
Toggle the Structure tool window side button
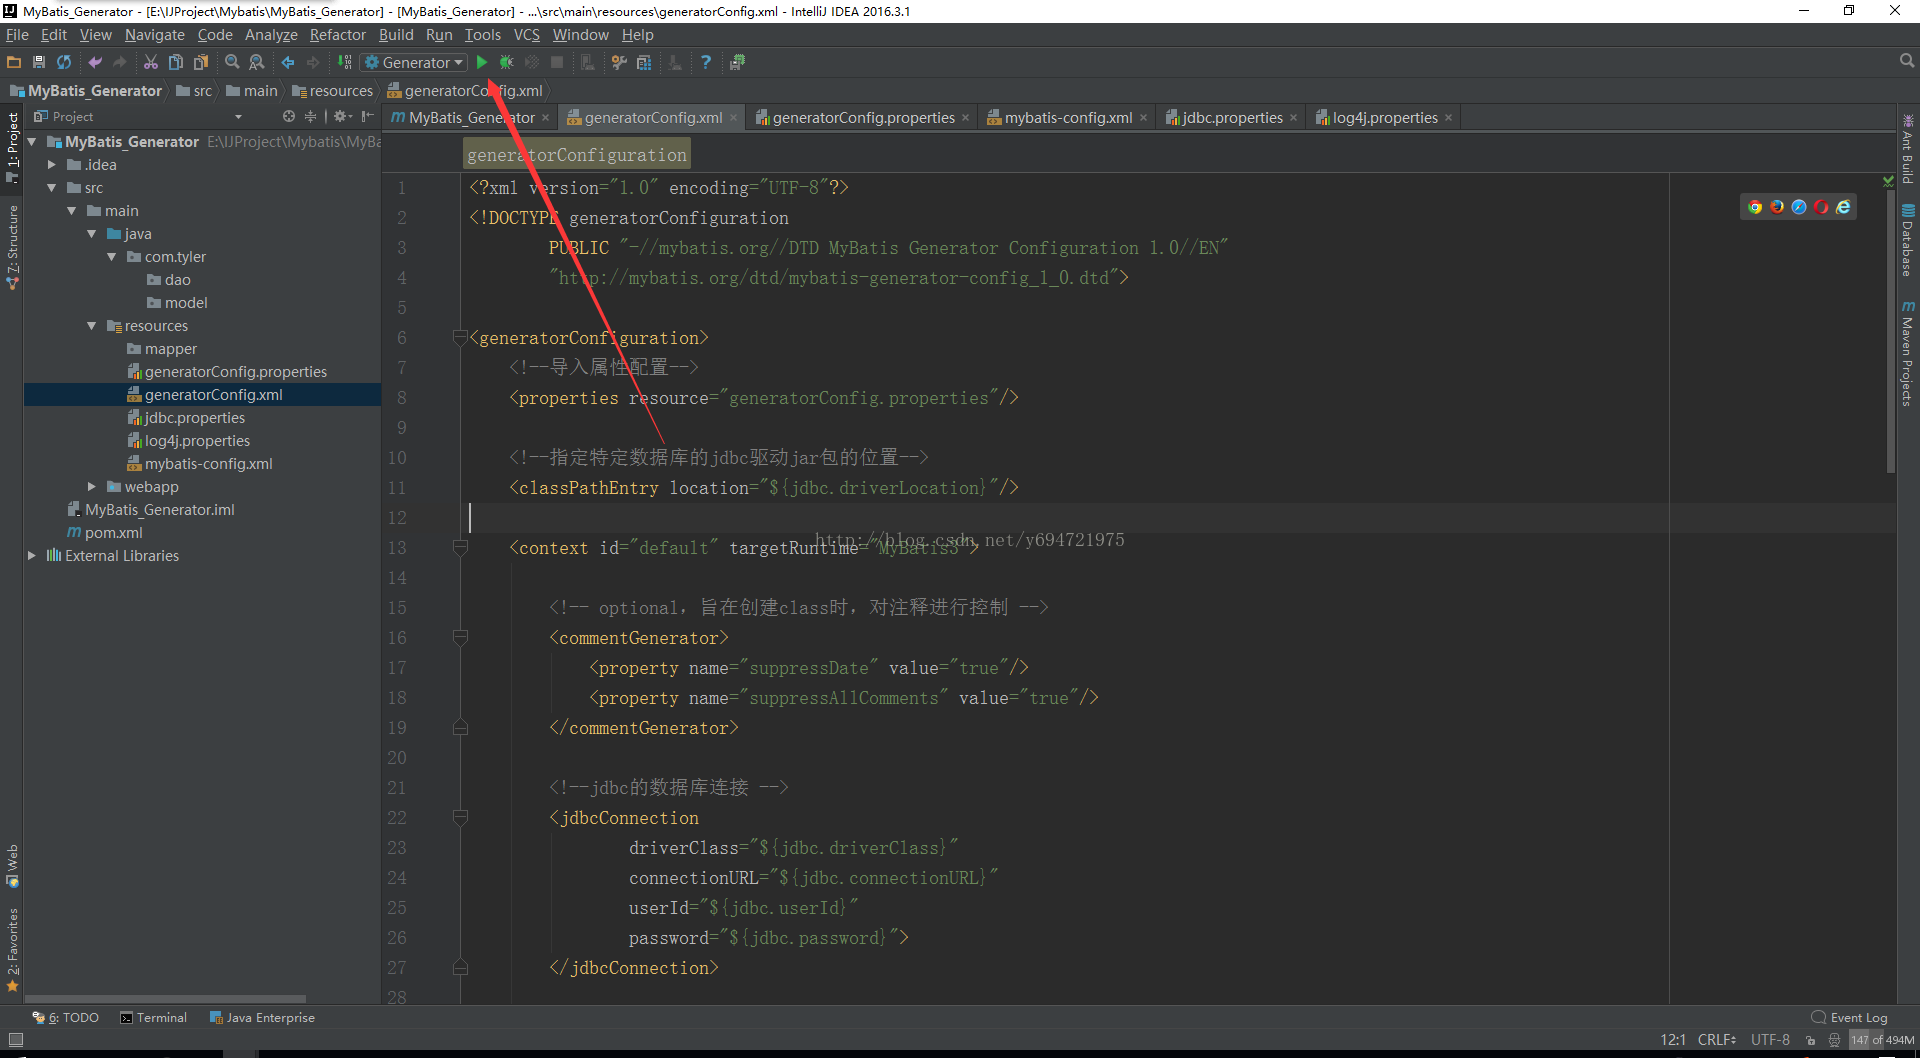(x=12, y=247)
